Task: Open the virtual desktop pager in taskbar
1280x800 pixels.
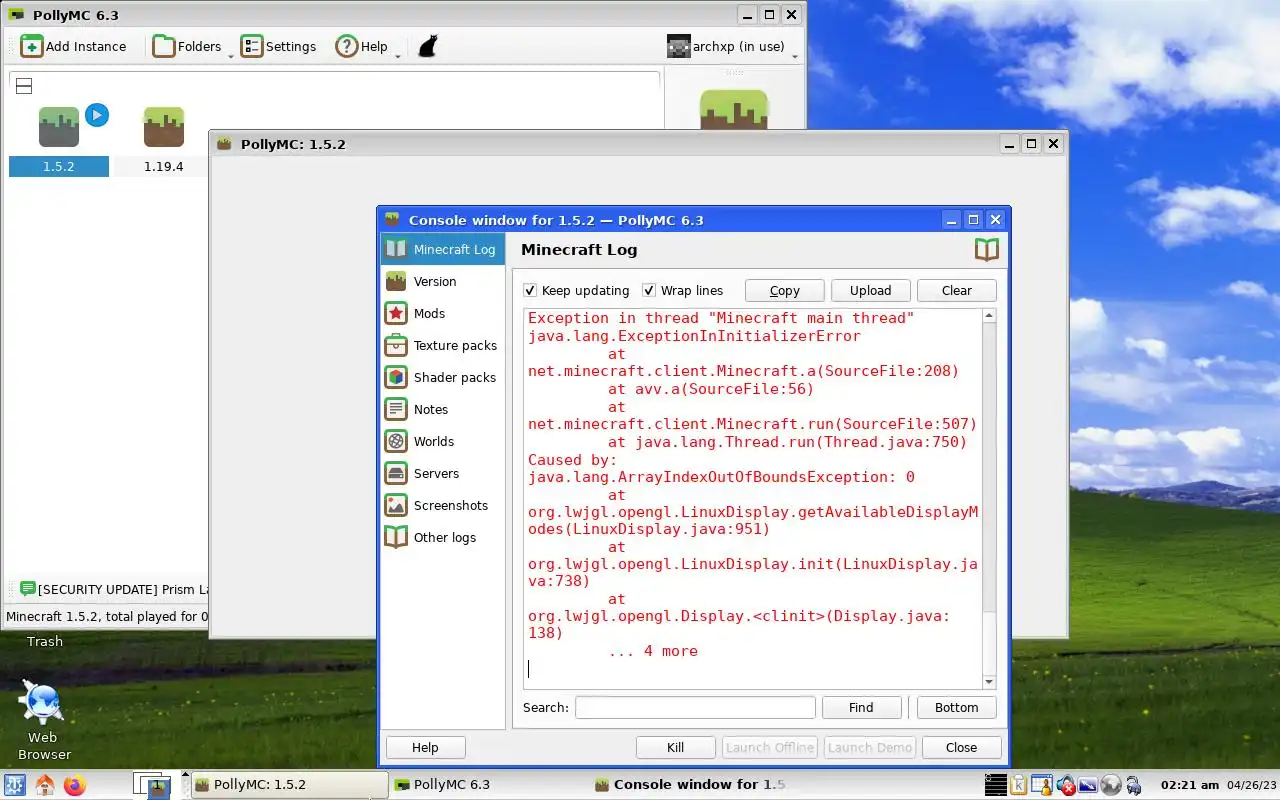Action: (x=154, y=785)
